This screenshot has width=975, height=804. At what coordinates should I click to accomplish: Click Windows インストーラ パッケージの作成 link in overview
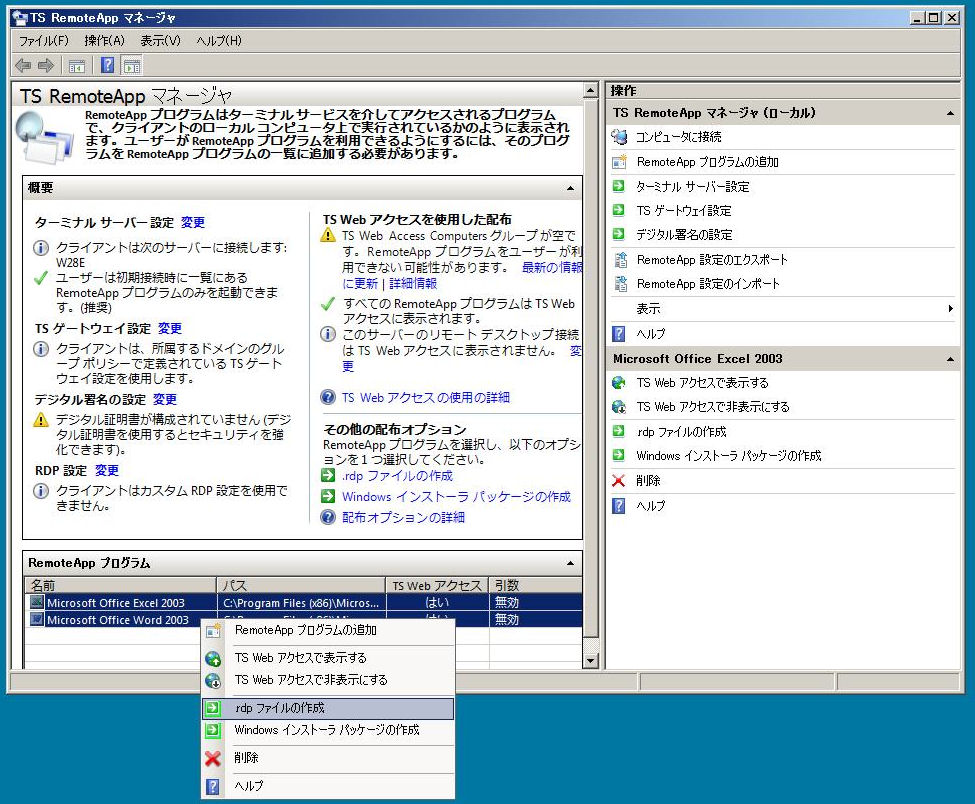(456, 497)
